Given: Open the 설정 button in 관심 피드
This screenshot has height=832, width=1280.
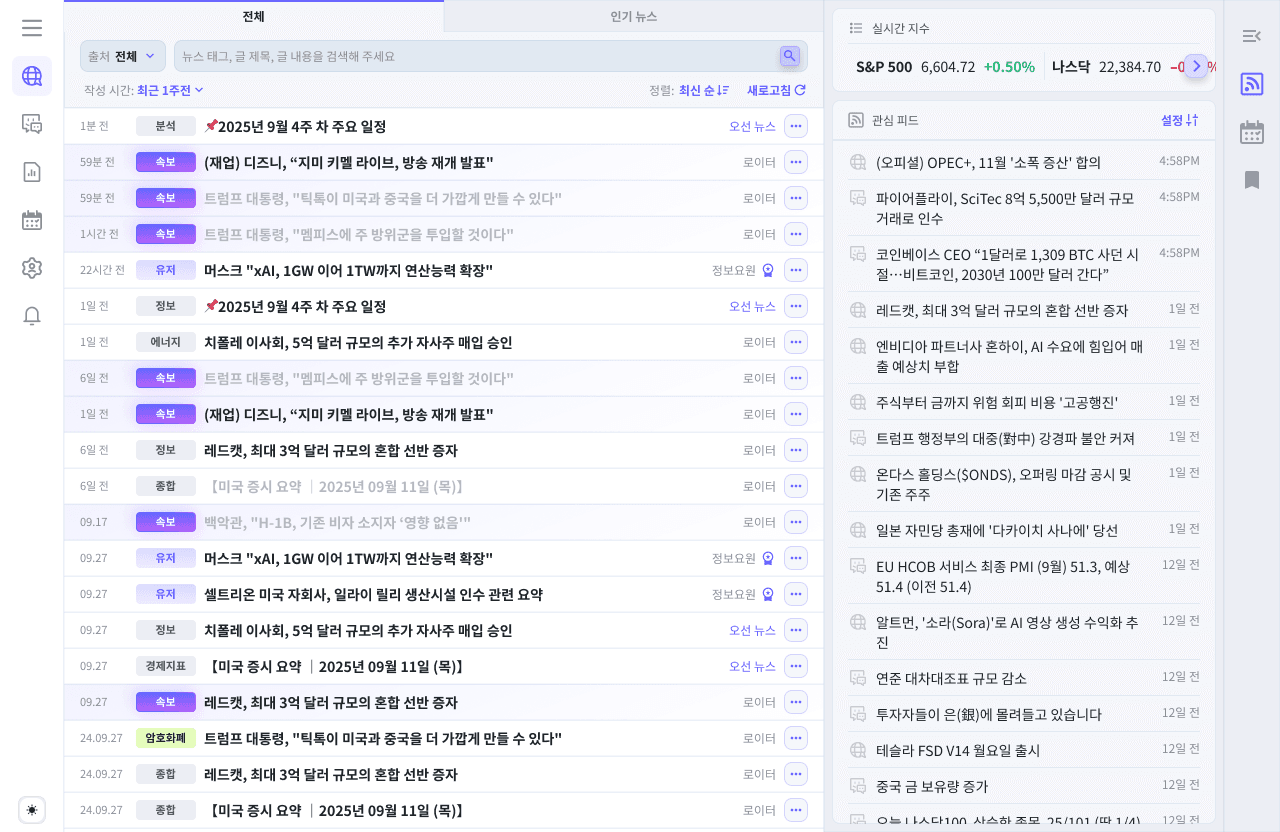Looking at the screenshot, I should 1180,120.
